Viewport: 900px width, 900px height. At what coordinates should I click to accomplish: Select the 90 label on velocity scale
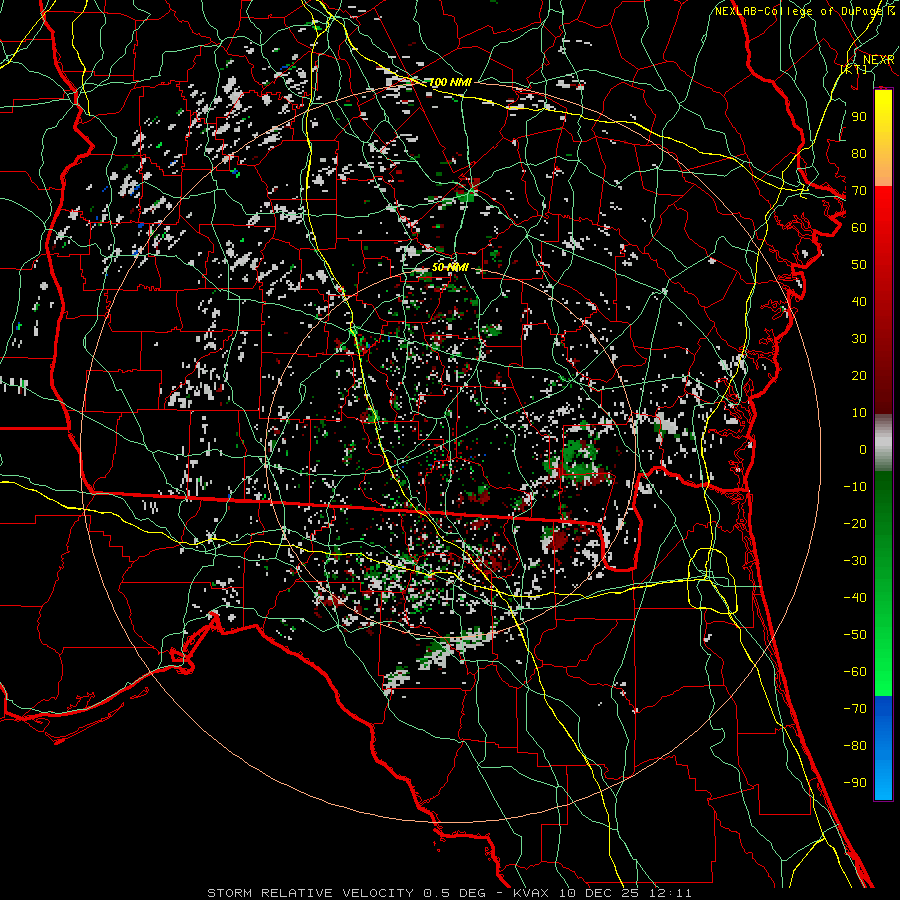pyautogui.click(x=859, y=117)
